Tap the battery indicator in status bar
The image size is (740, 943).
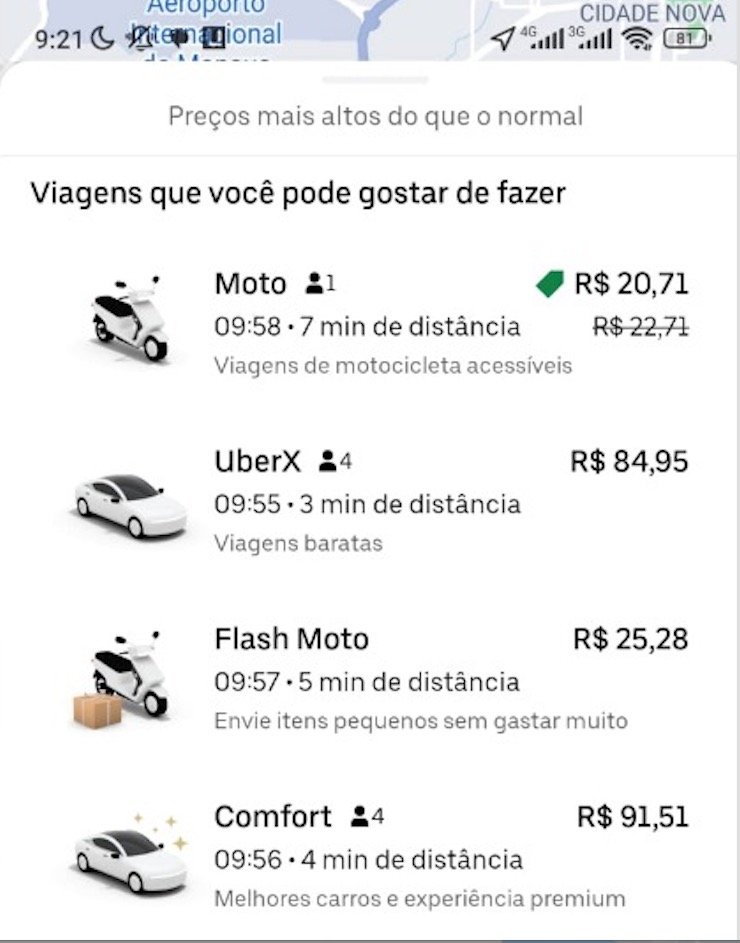click(x=686, y=39)
